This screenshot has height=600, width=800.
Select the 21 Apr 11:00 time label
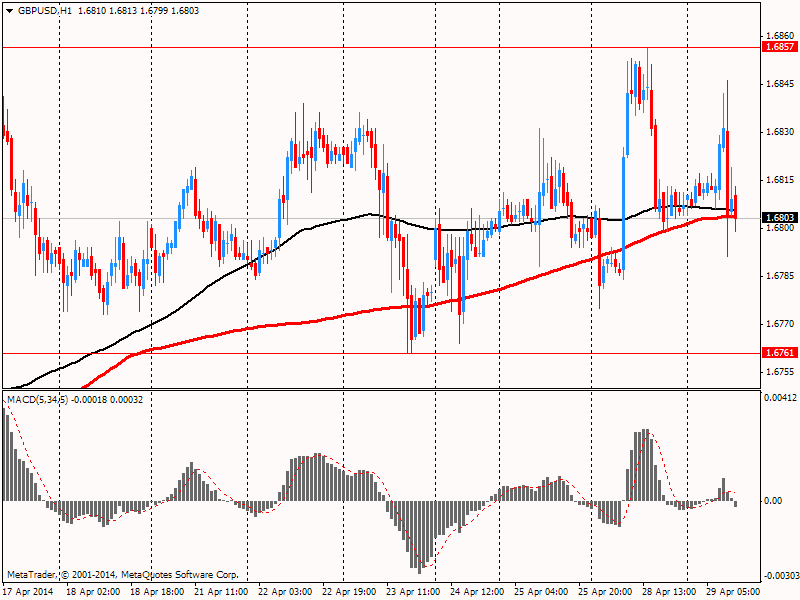point(221,592)
